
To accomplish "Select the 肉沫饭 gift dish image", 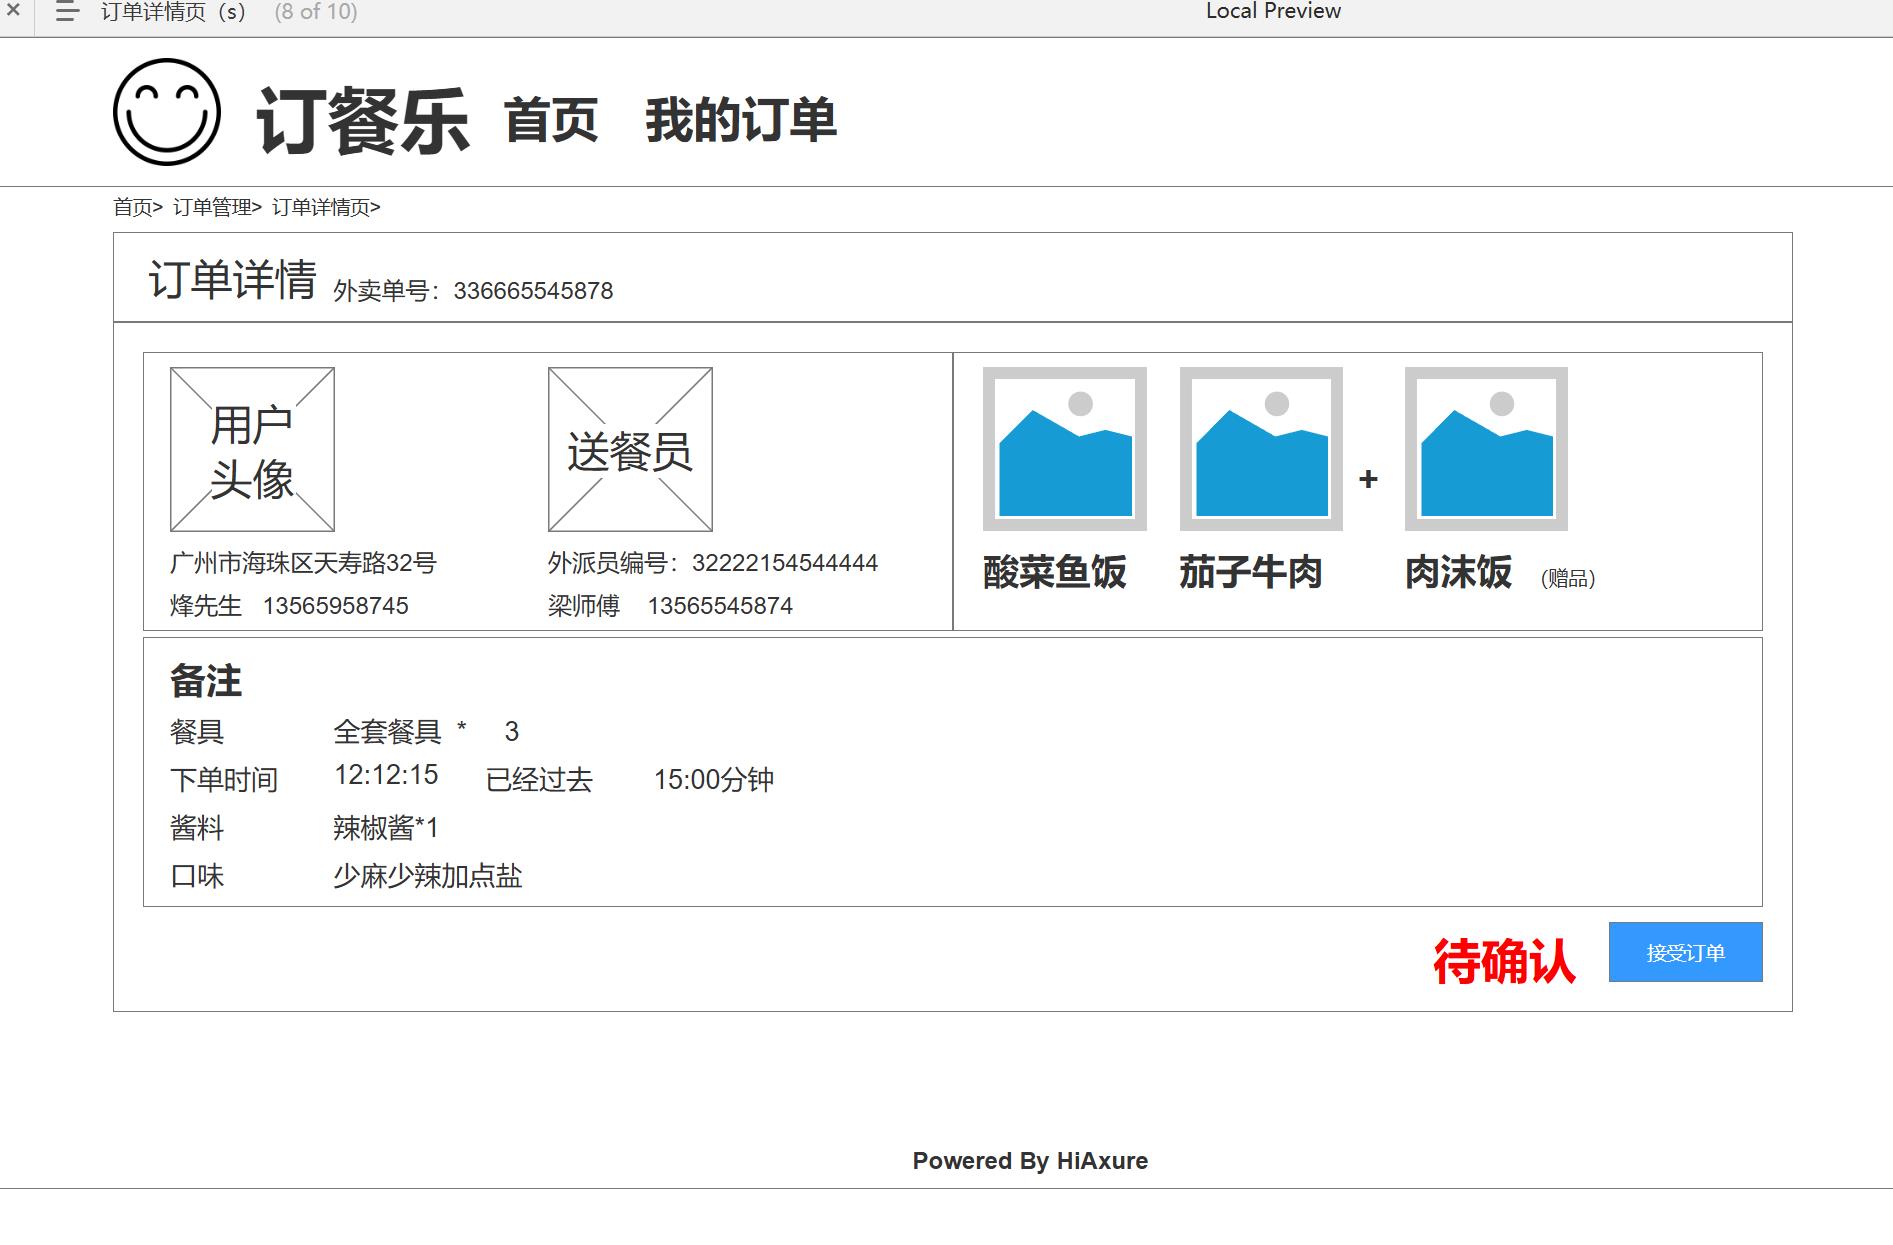I will coord(1486,449).
